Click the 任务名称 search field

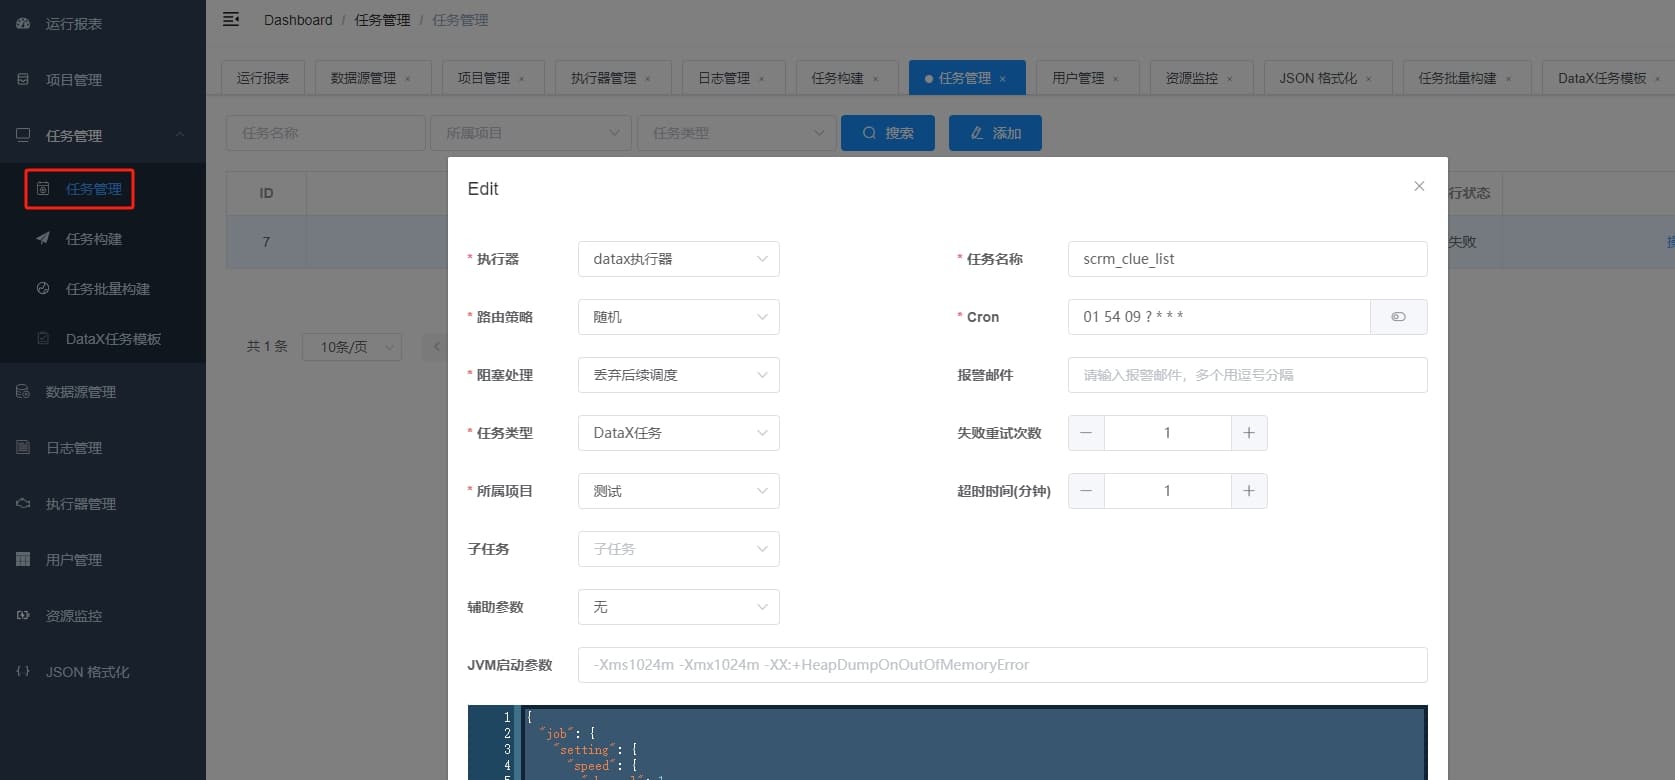[326, 133]
